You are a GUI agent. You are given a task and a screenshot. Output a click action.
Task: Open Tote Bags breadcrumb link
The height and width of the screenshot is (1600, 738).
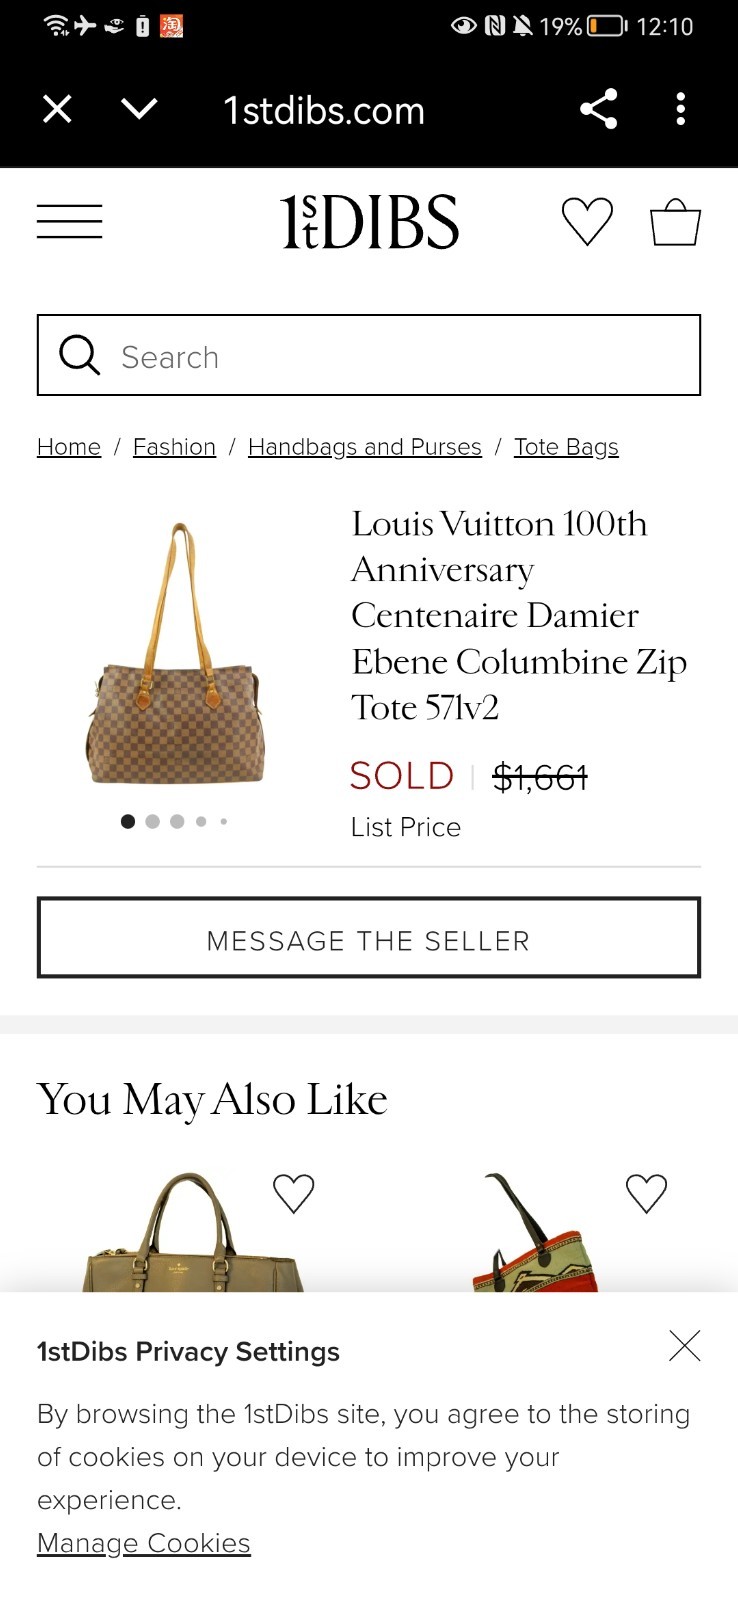[x=566, y=447]
